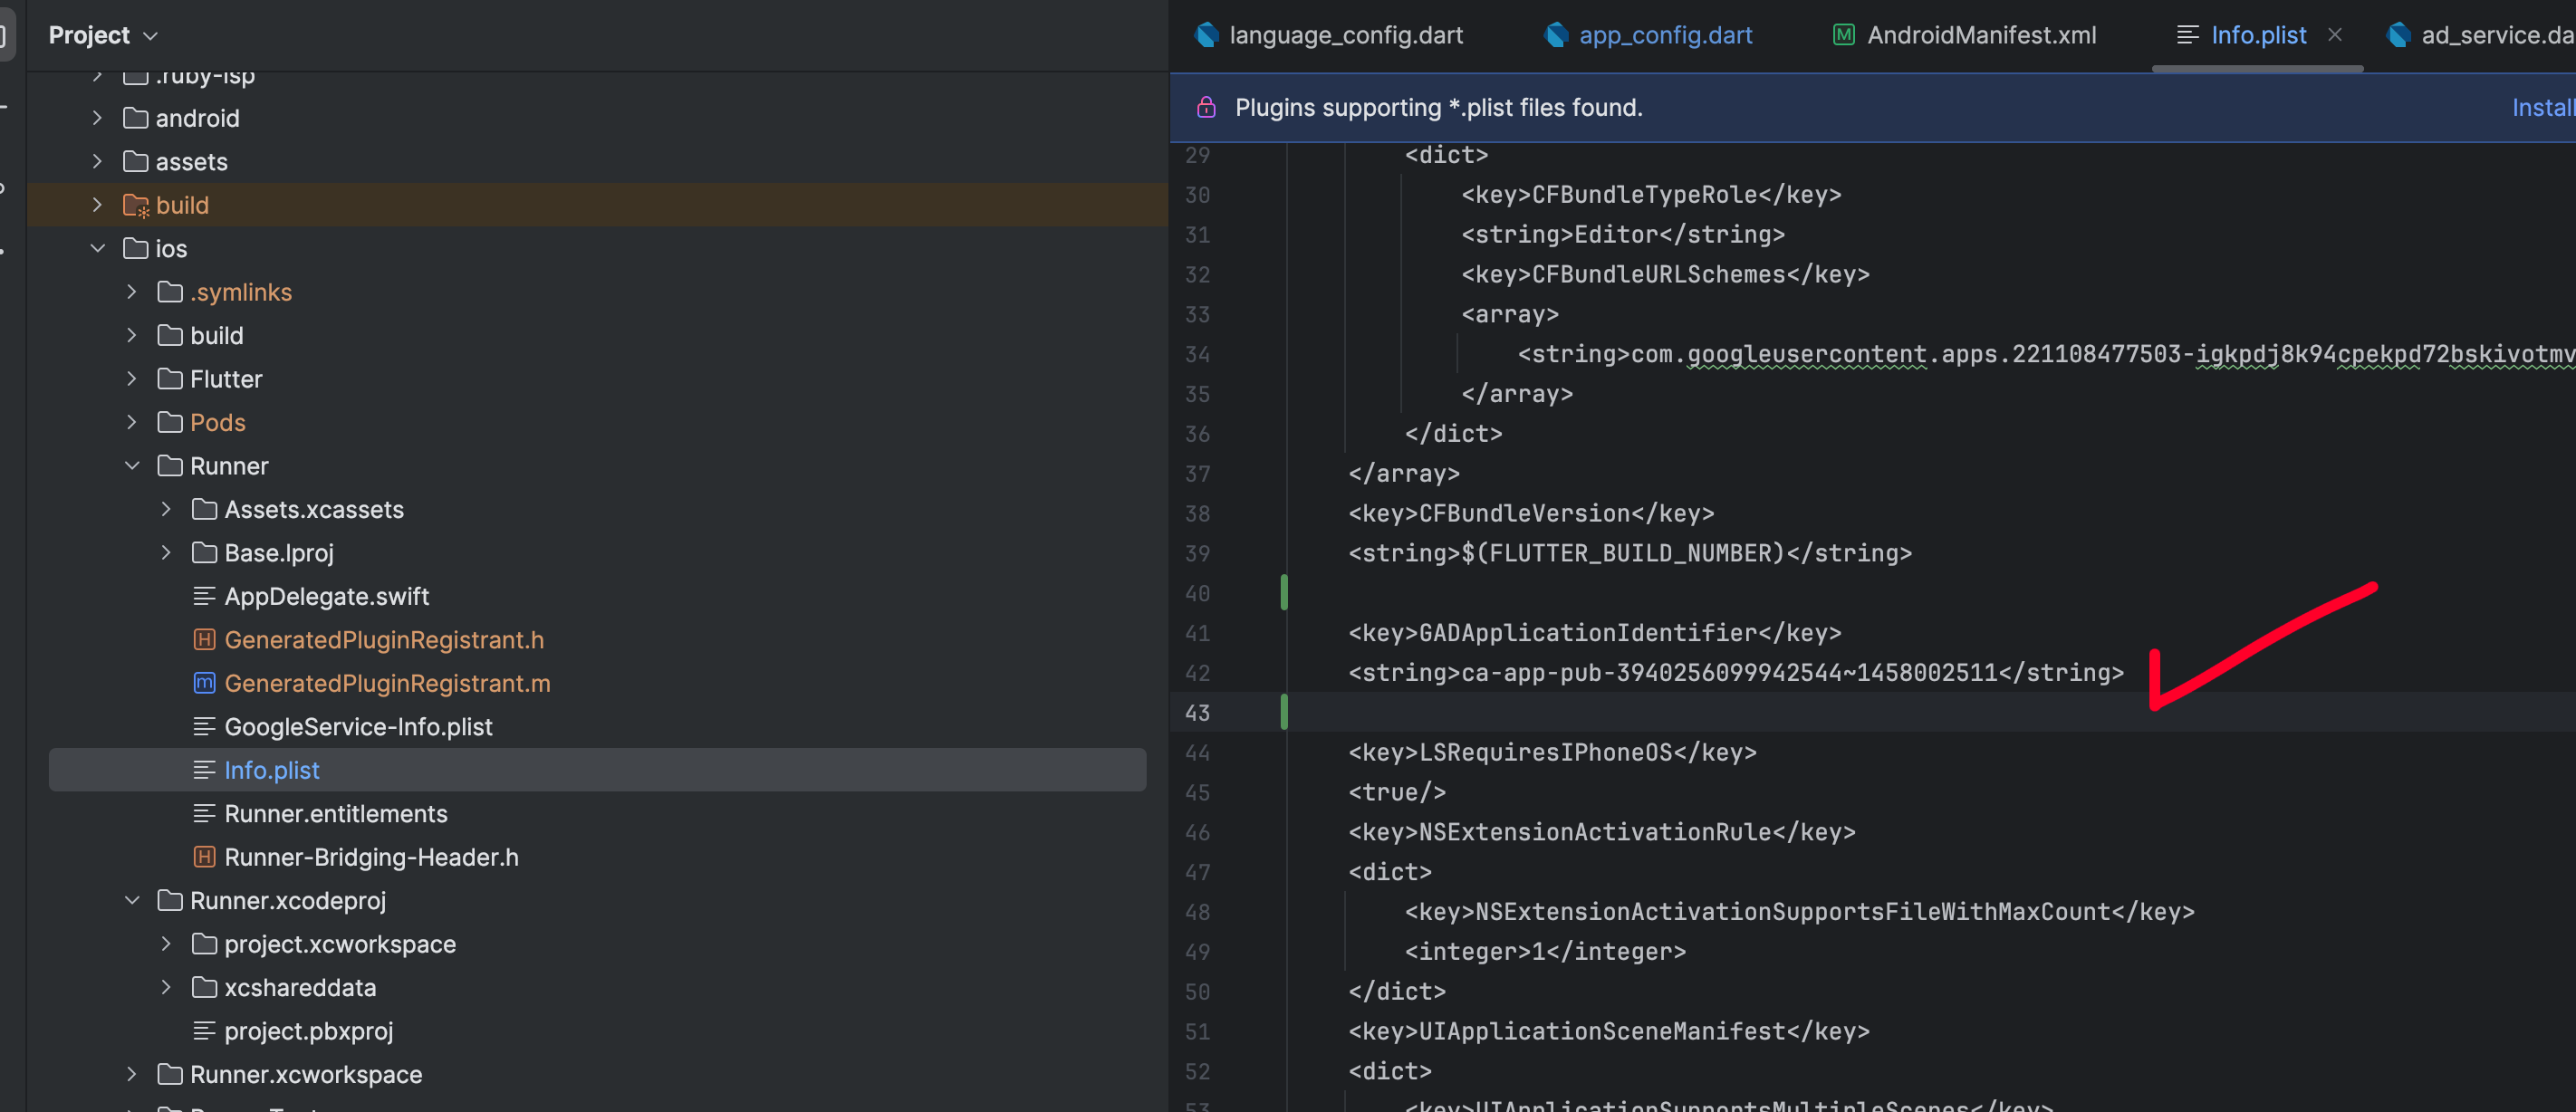Expand the Base.lproj folder

coord(166,553)
